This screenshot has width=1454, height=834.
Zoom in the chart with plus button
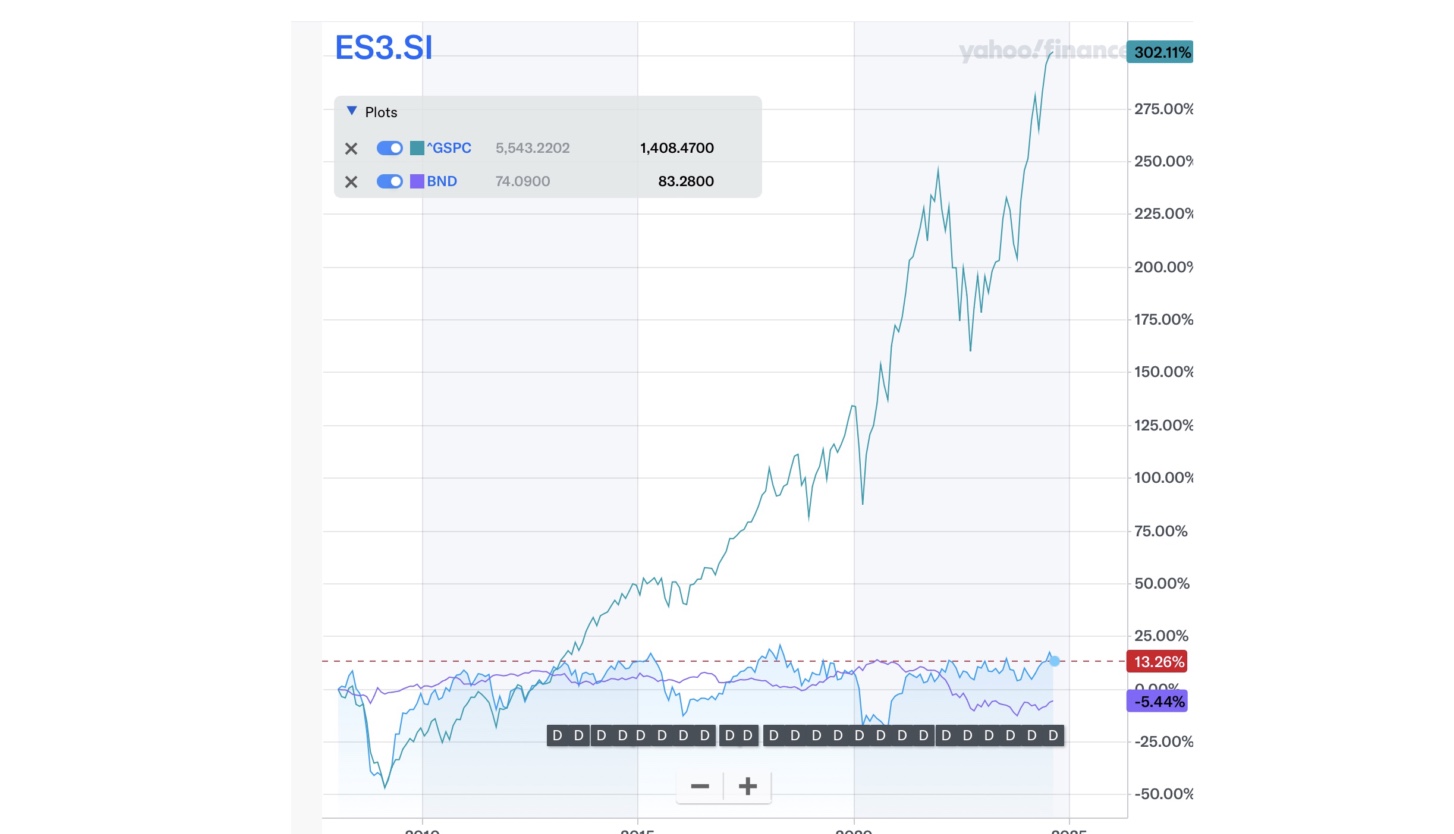point(747,786)
